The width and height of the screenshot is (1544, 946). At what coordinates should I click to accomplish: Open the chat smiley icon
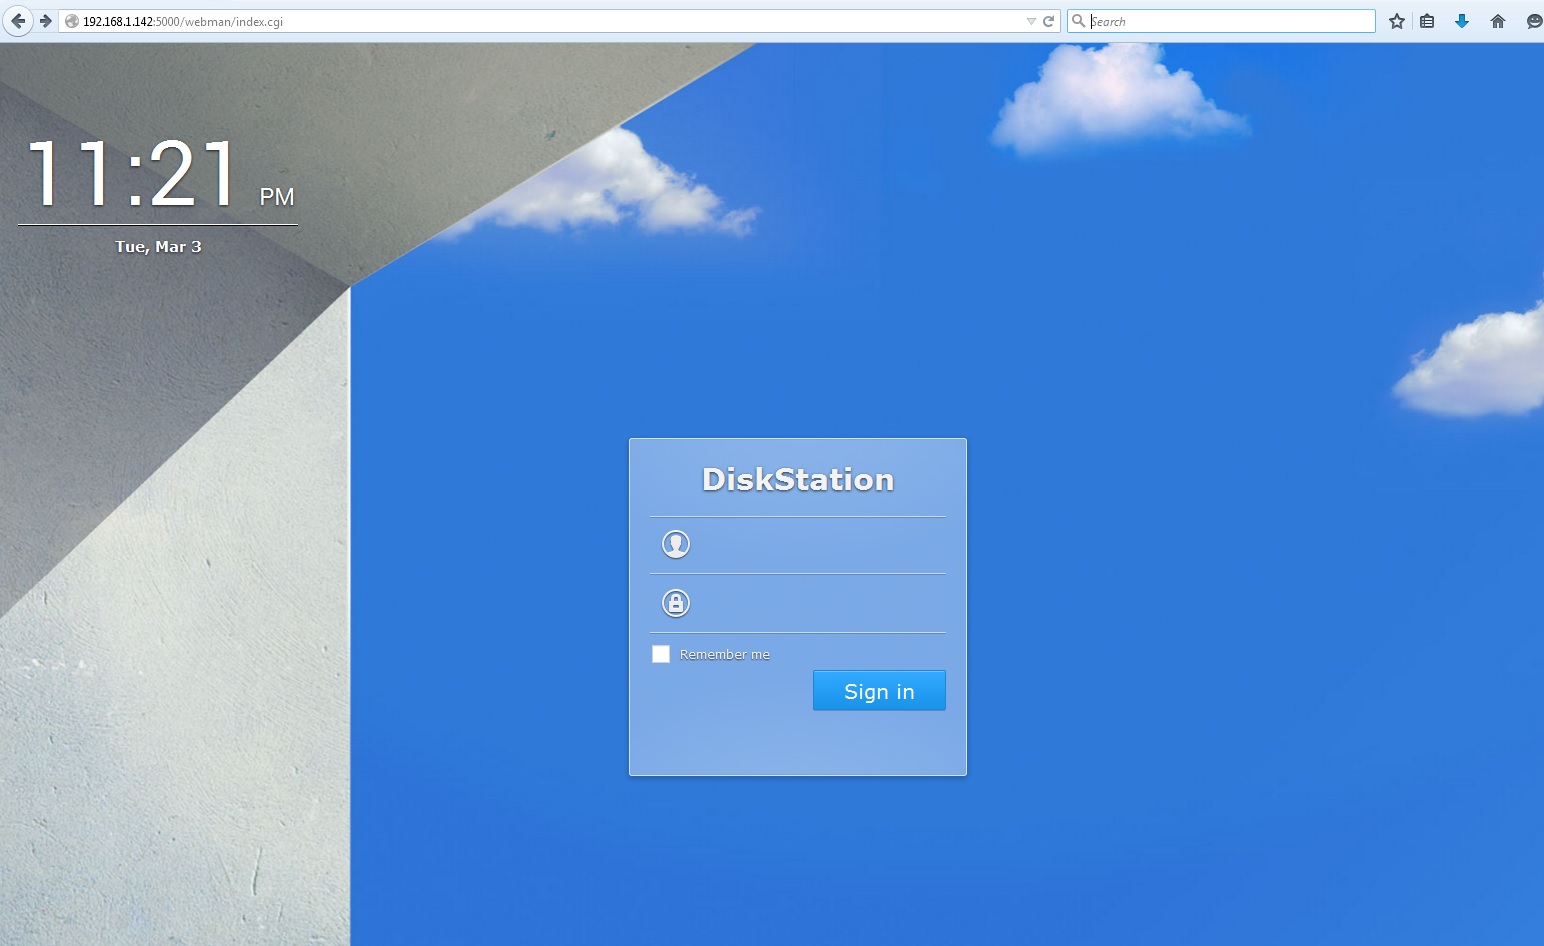(1534, 21)
